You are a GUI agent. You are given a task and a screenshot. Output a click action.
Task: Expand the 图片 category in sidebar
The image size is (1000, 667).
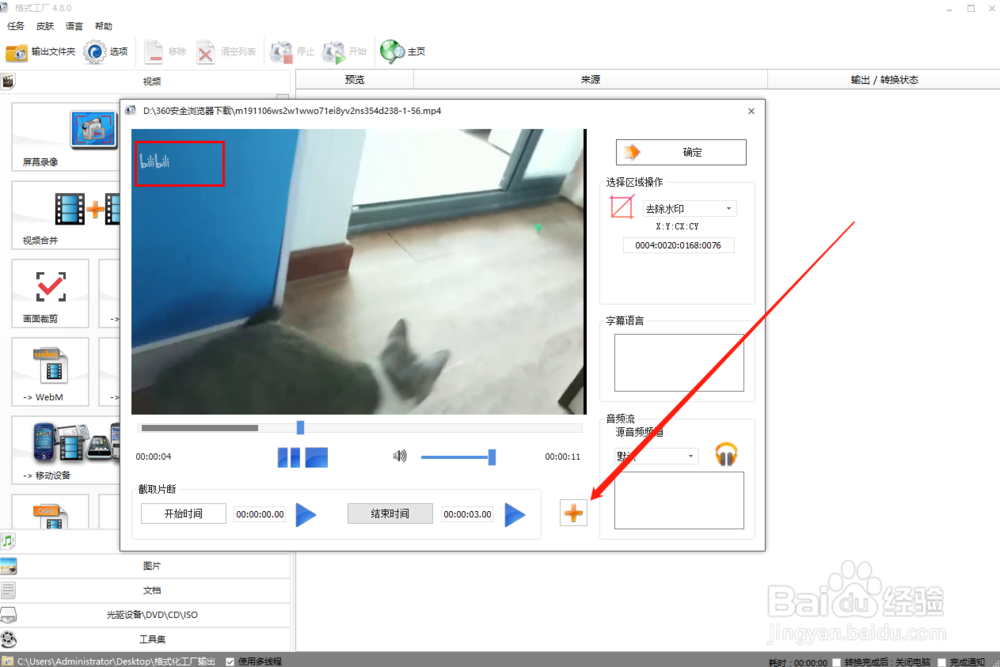(x=152, y=565)
